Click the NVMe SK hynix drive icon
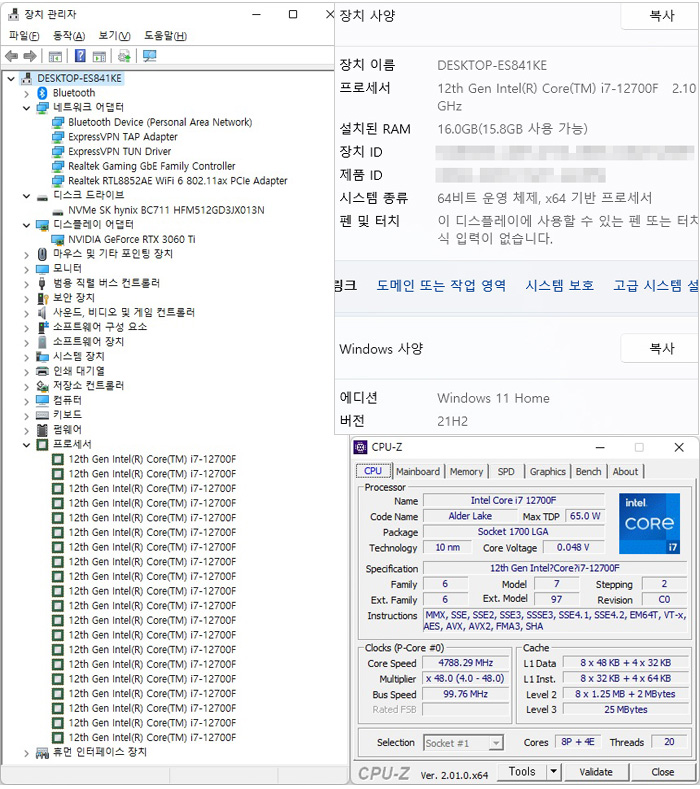 [58, 211]
